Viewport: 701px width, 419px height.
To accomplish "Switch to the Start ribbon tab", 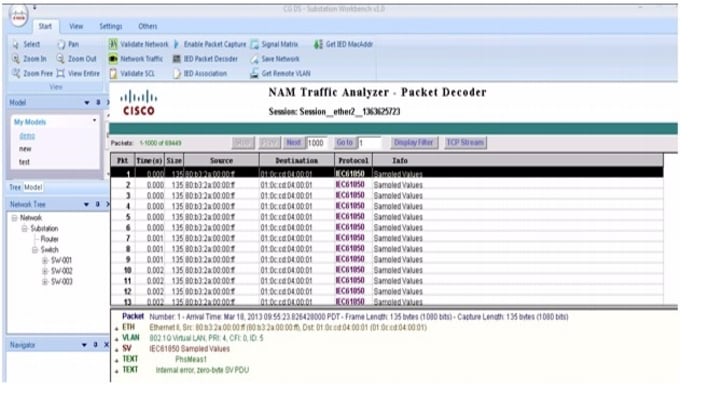I will 45,26.
